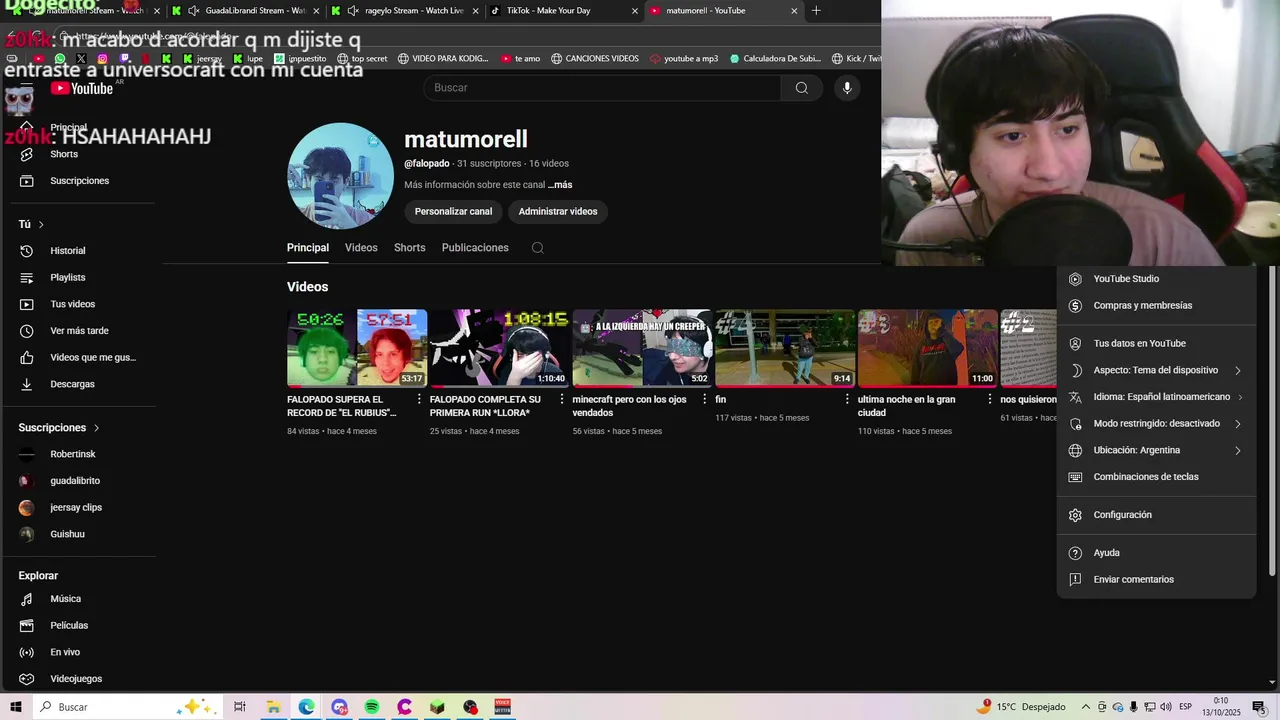Open Descargas in the sidebar
Screen dimensions: 1280x720
point(72,384)
